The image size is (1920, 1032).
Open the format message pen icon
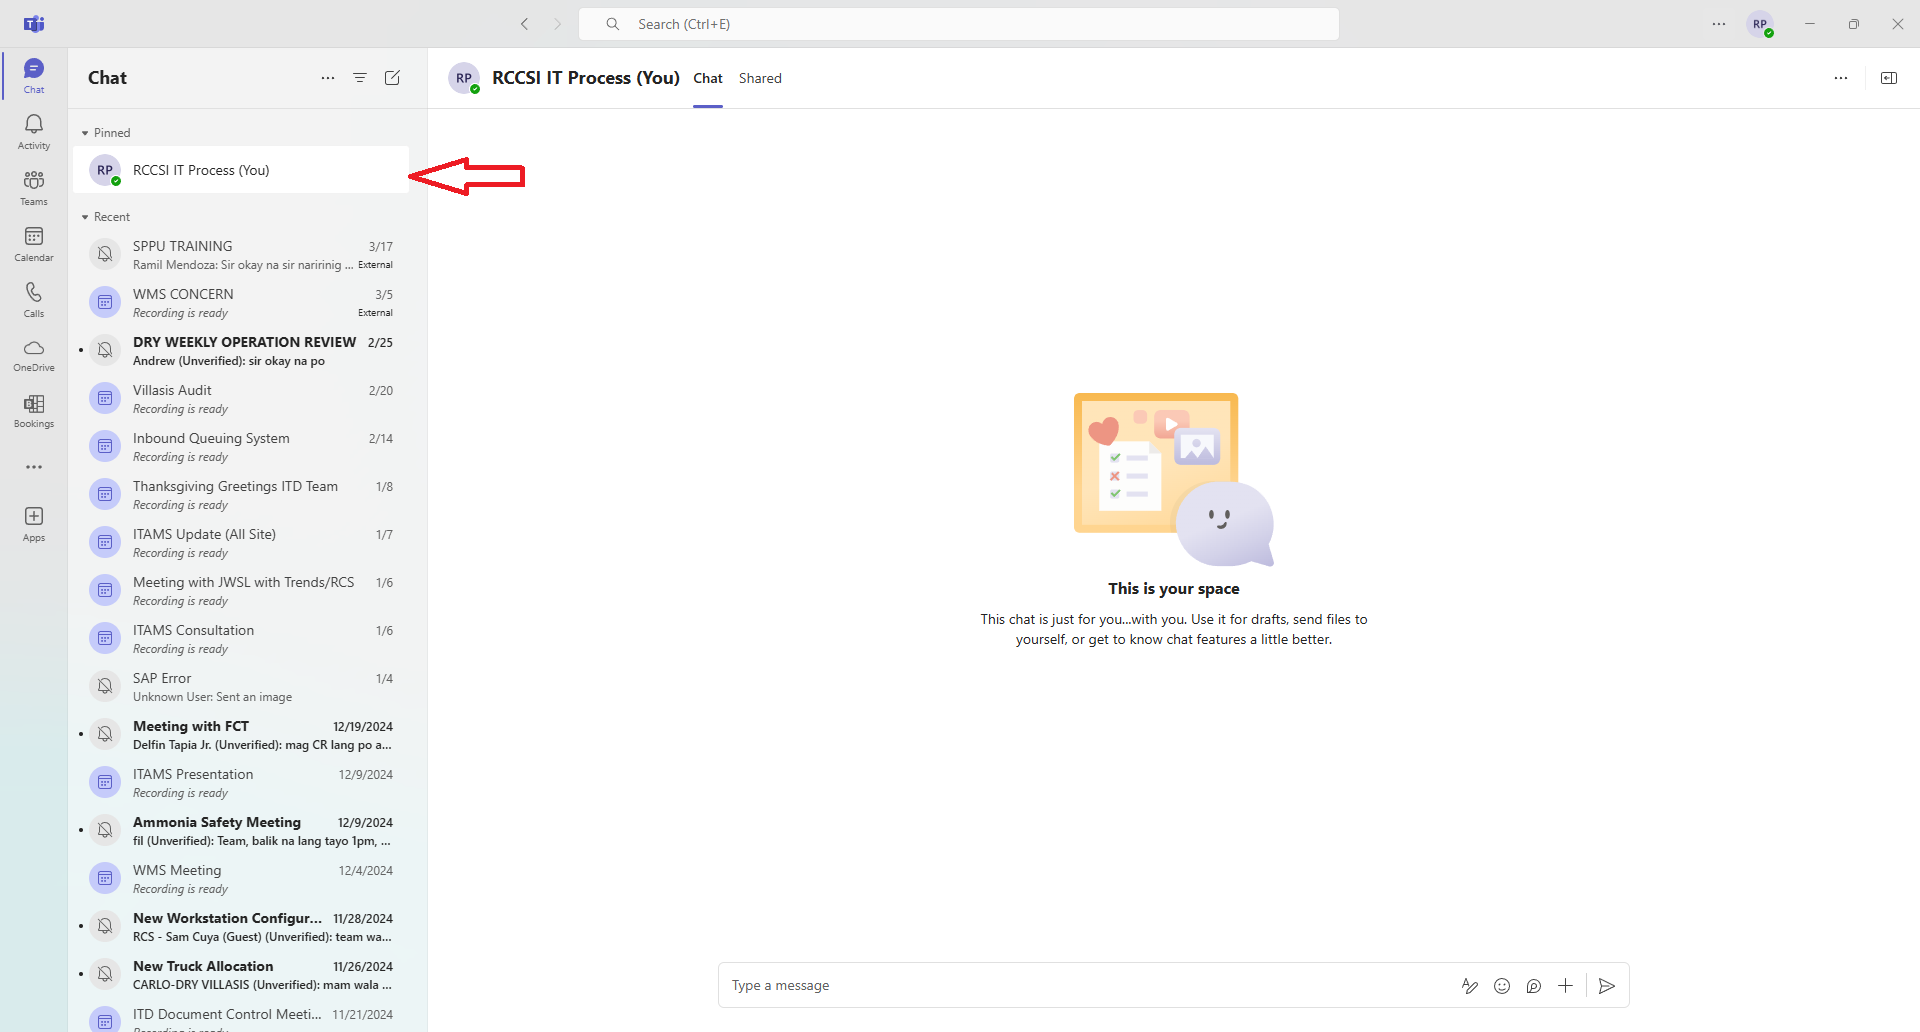point(1470,986)
